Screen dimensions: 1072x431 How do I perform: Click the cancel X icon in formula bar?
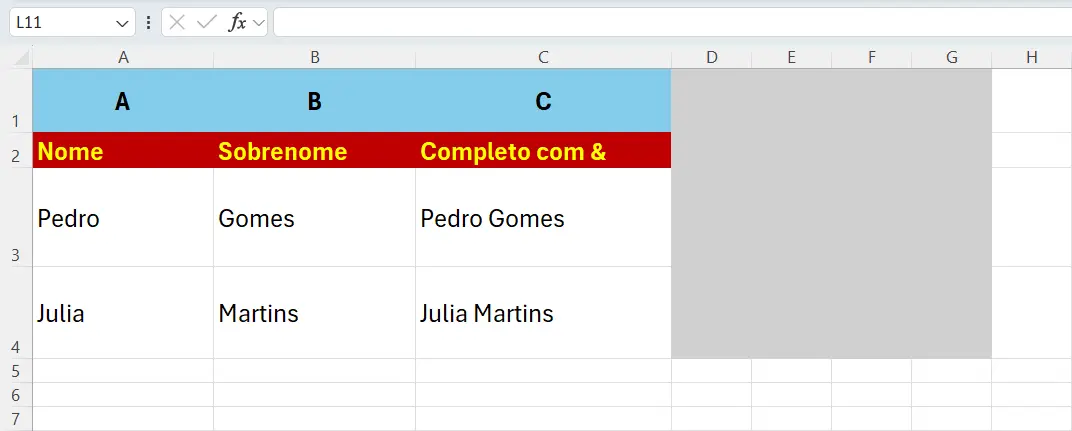[x=177, y=22]
